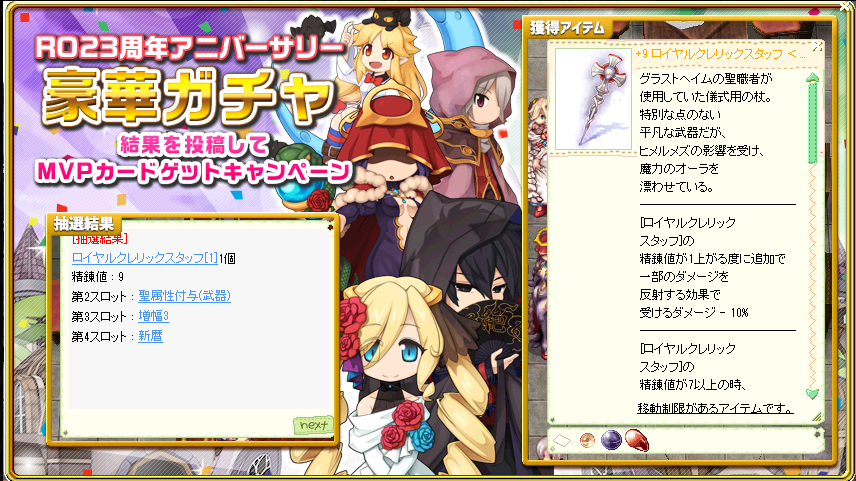The width and height of the screenshot is (856, 481).
Task: Open the 増幅3 enchant link
Action: tap(153, 316)
